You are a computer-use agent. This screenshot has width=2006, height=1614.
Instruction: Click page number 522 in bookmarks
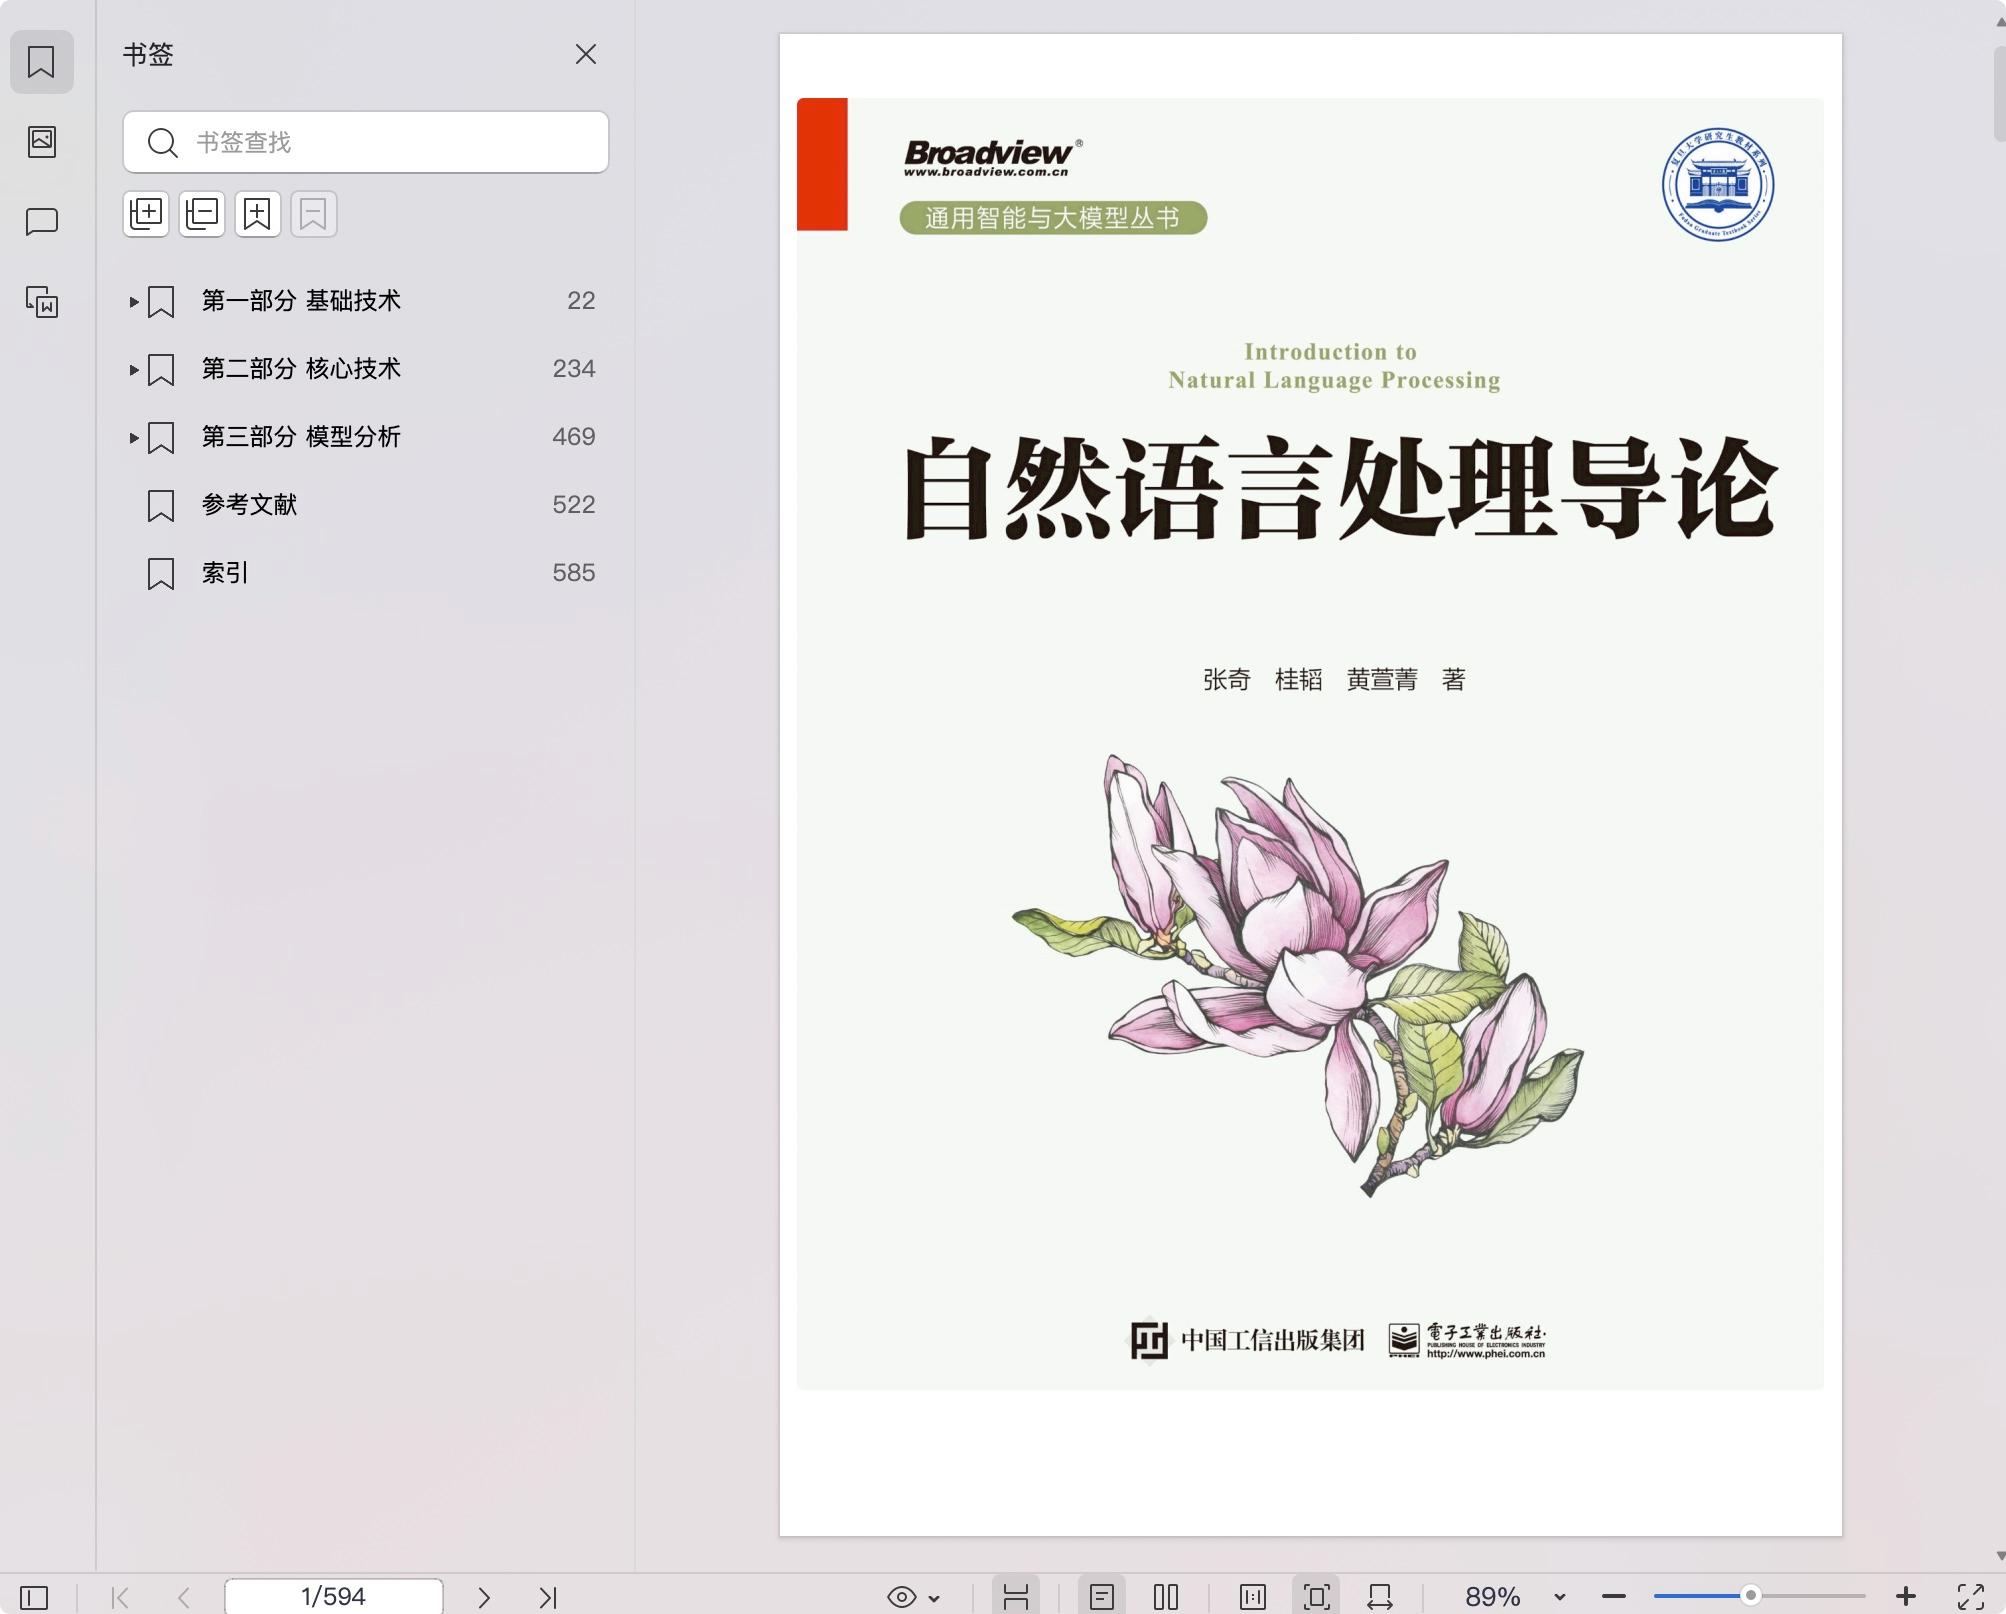tap(574, 505)
